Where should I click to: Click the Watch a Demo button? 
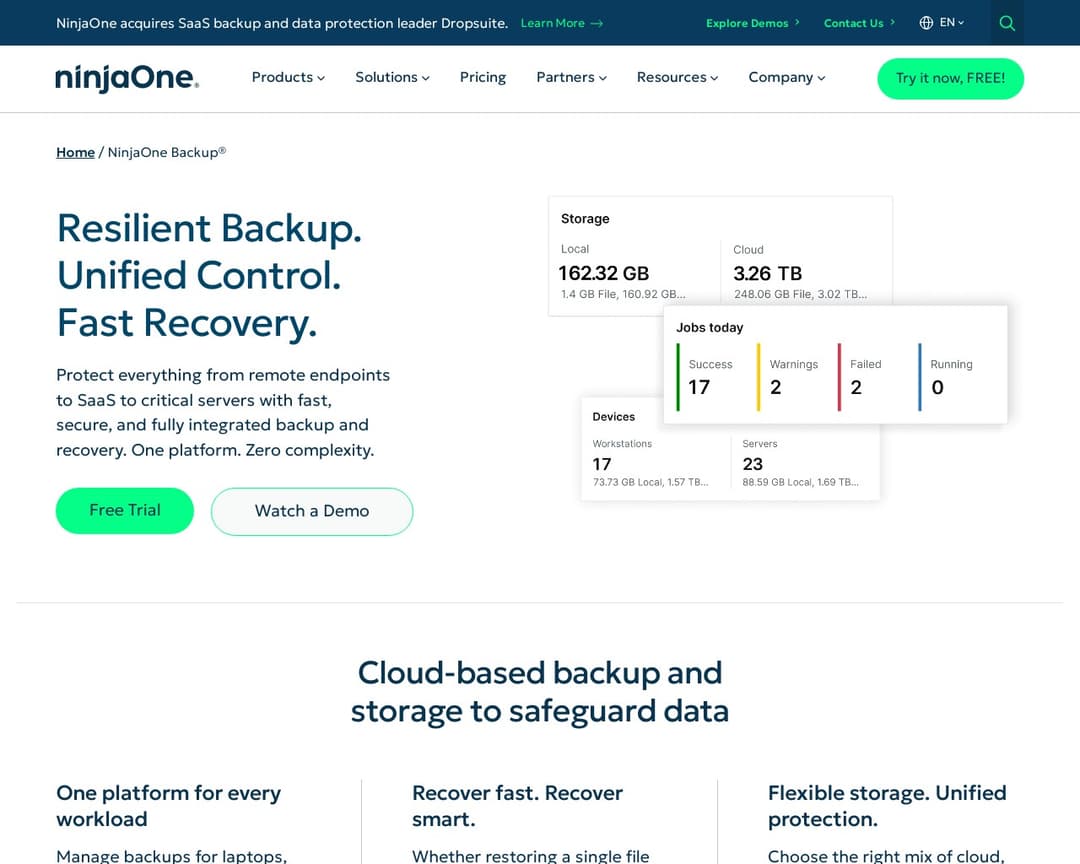pos(312,511)
